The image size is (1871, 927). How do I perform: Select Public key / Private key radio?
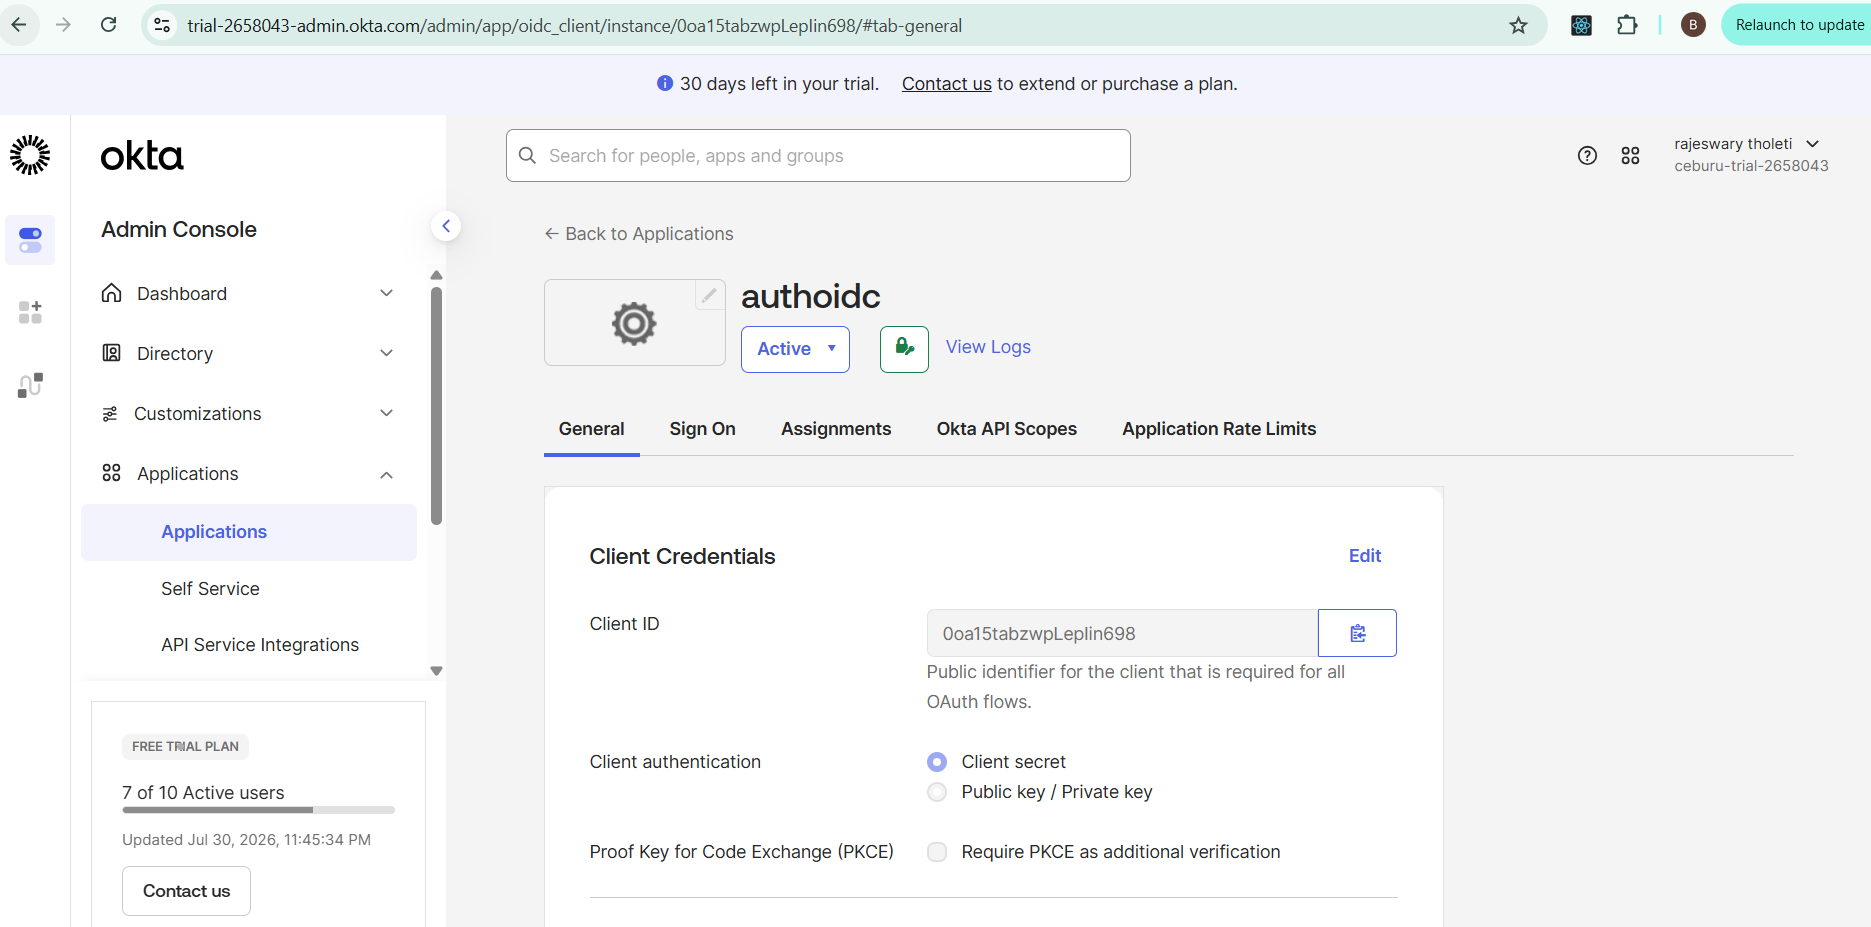937,792
